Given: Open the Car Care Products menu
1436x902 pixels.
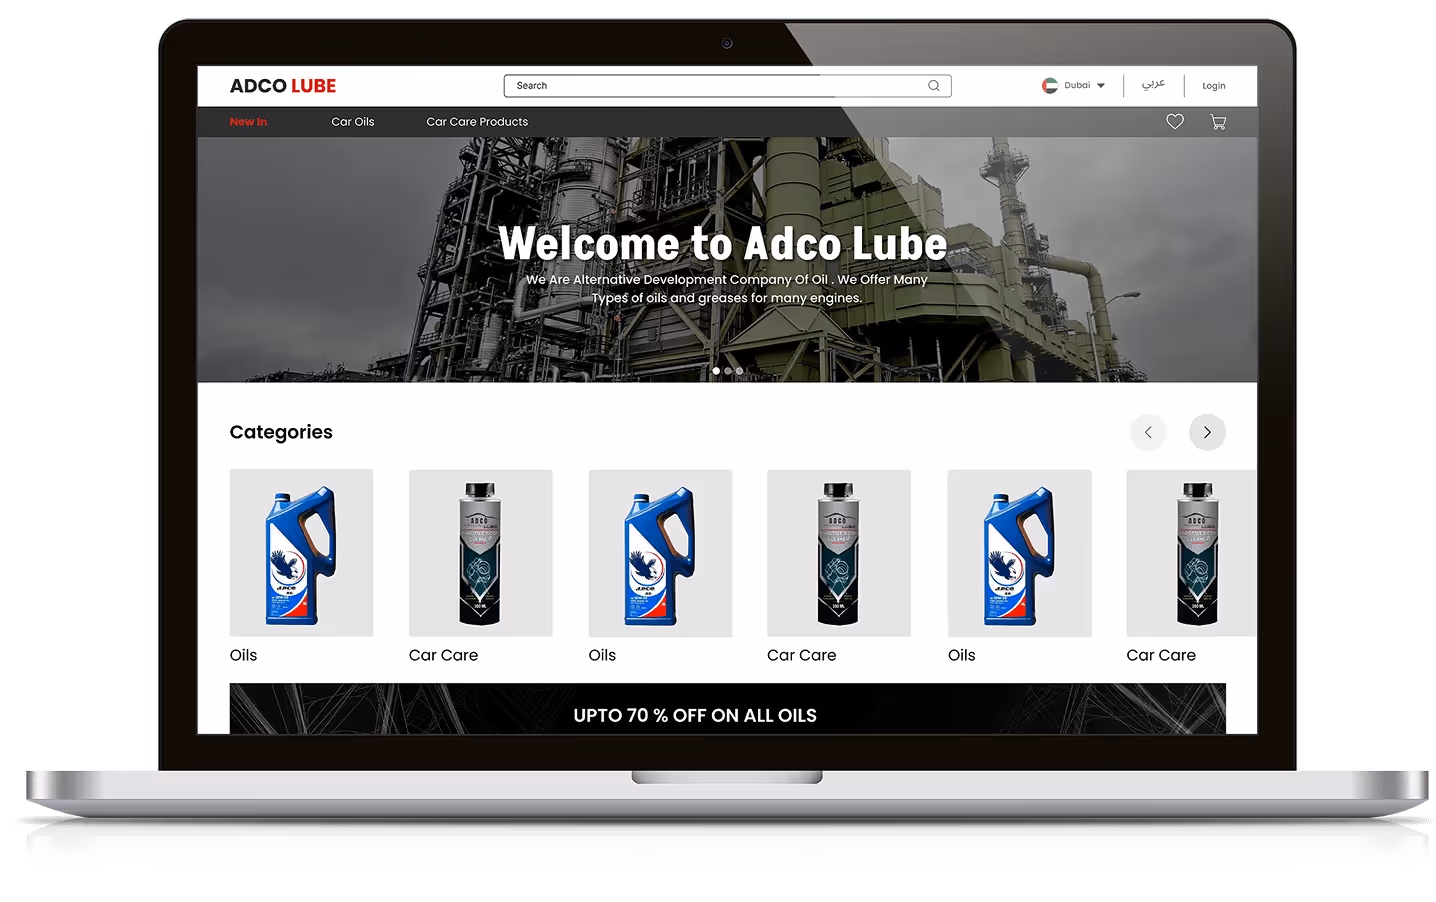Looking at the screenshot, I should pyautogui.click(x=477, y=122).
